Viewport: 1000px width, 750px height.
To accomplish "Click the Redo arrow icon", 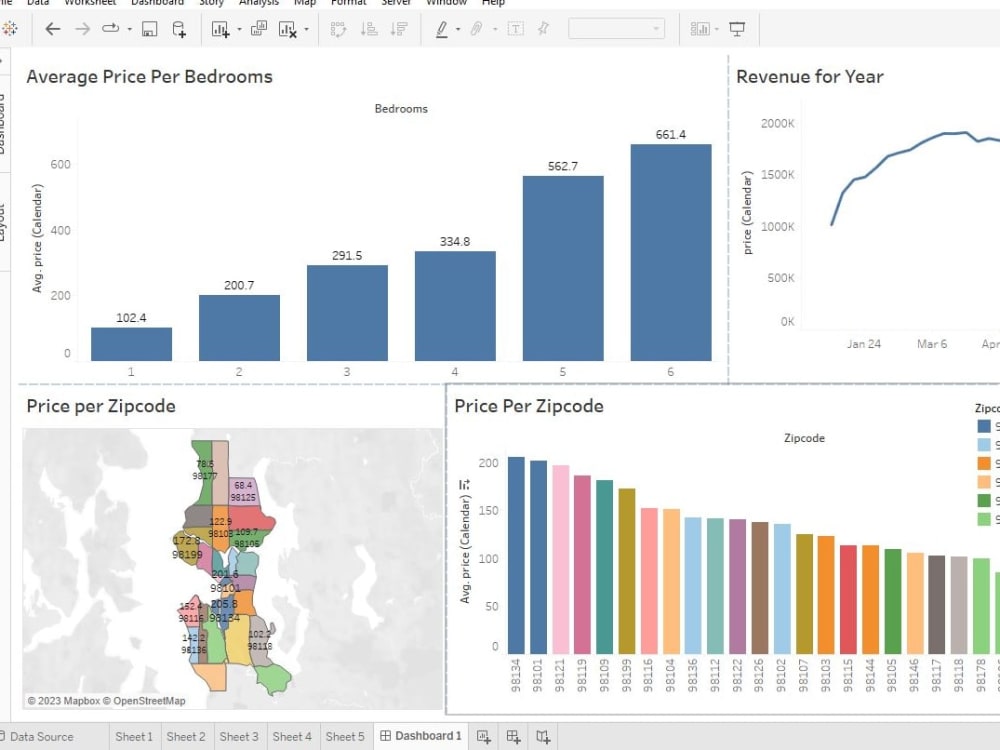I will click(80, 29).
